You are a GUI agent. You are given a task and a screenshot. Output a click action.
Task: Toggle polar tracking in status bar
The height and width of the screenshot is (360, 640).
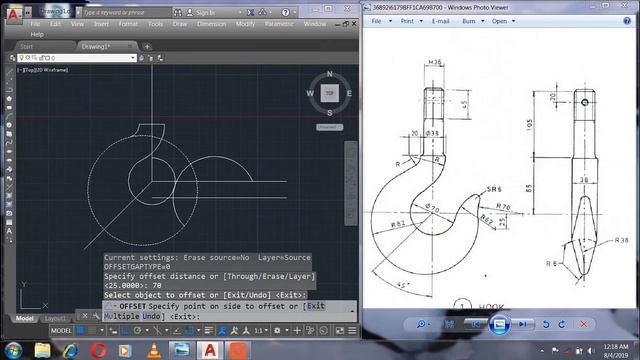137,331
